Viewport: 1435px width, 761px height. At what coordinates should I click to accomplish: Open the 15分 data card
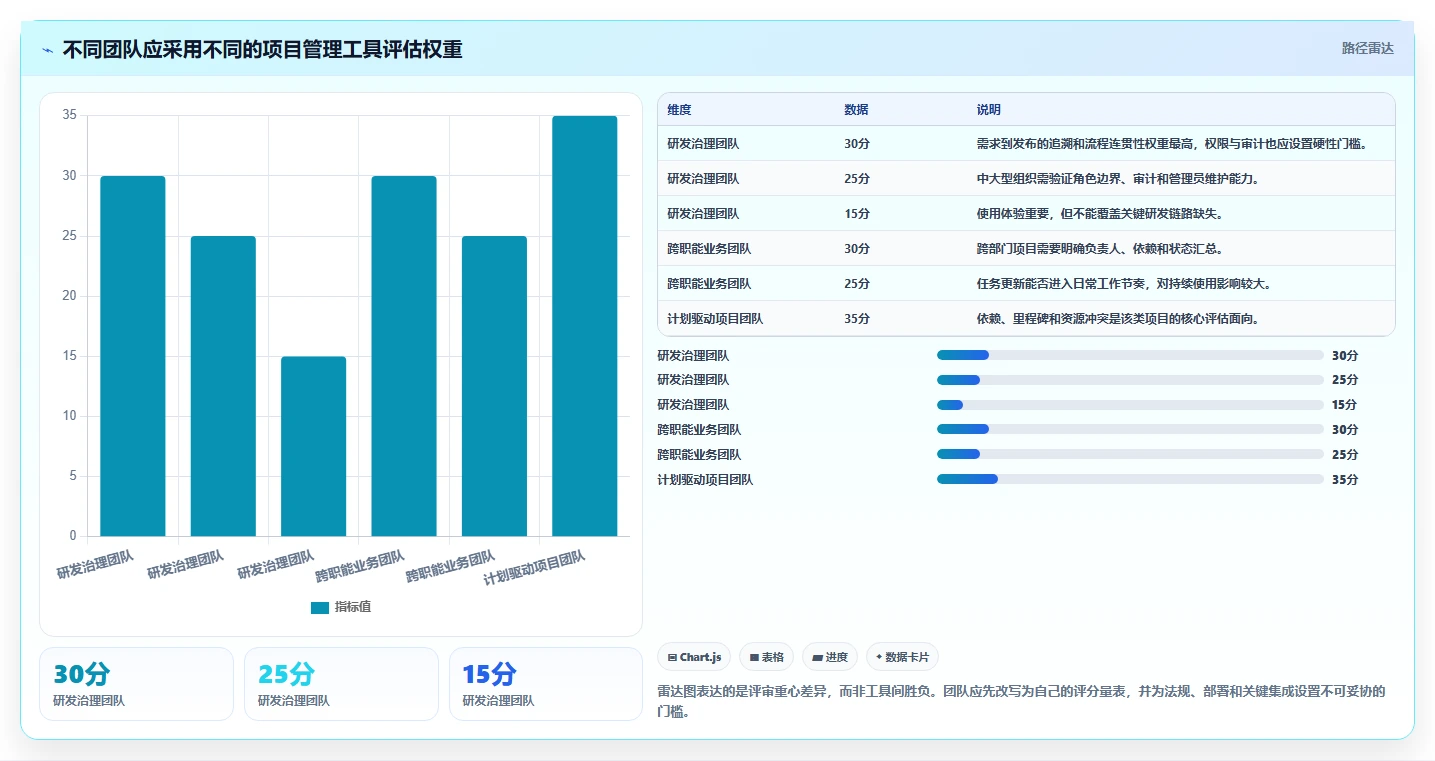click(546, 684)
